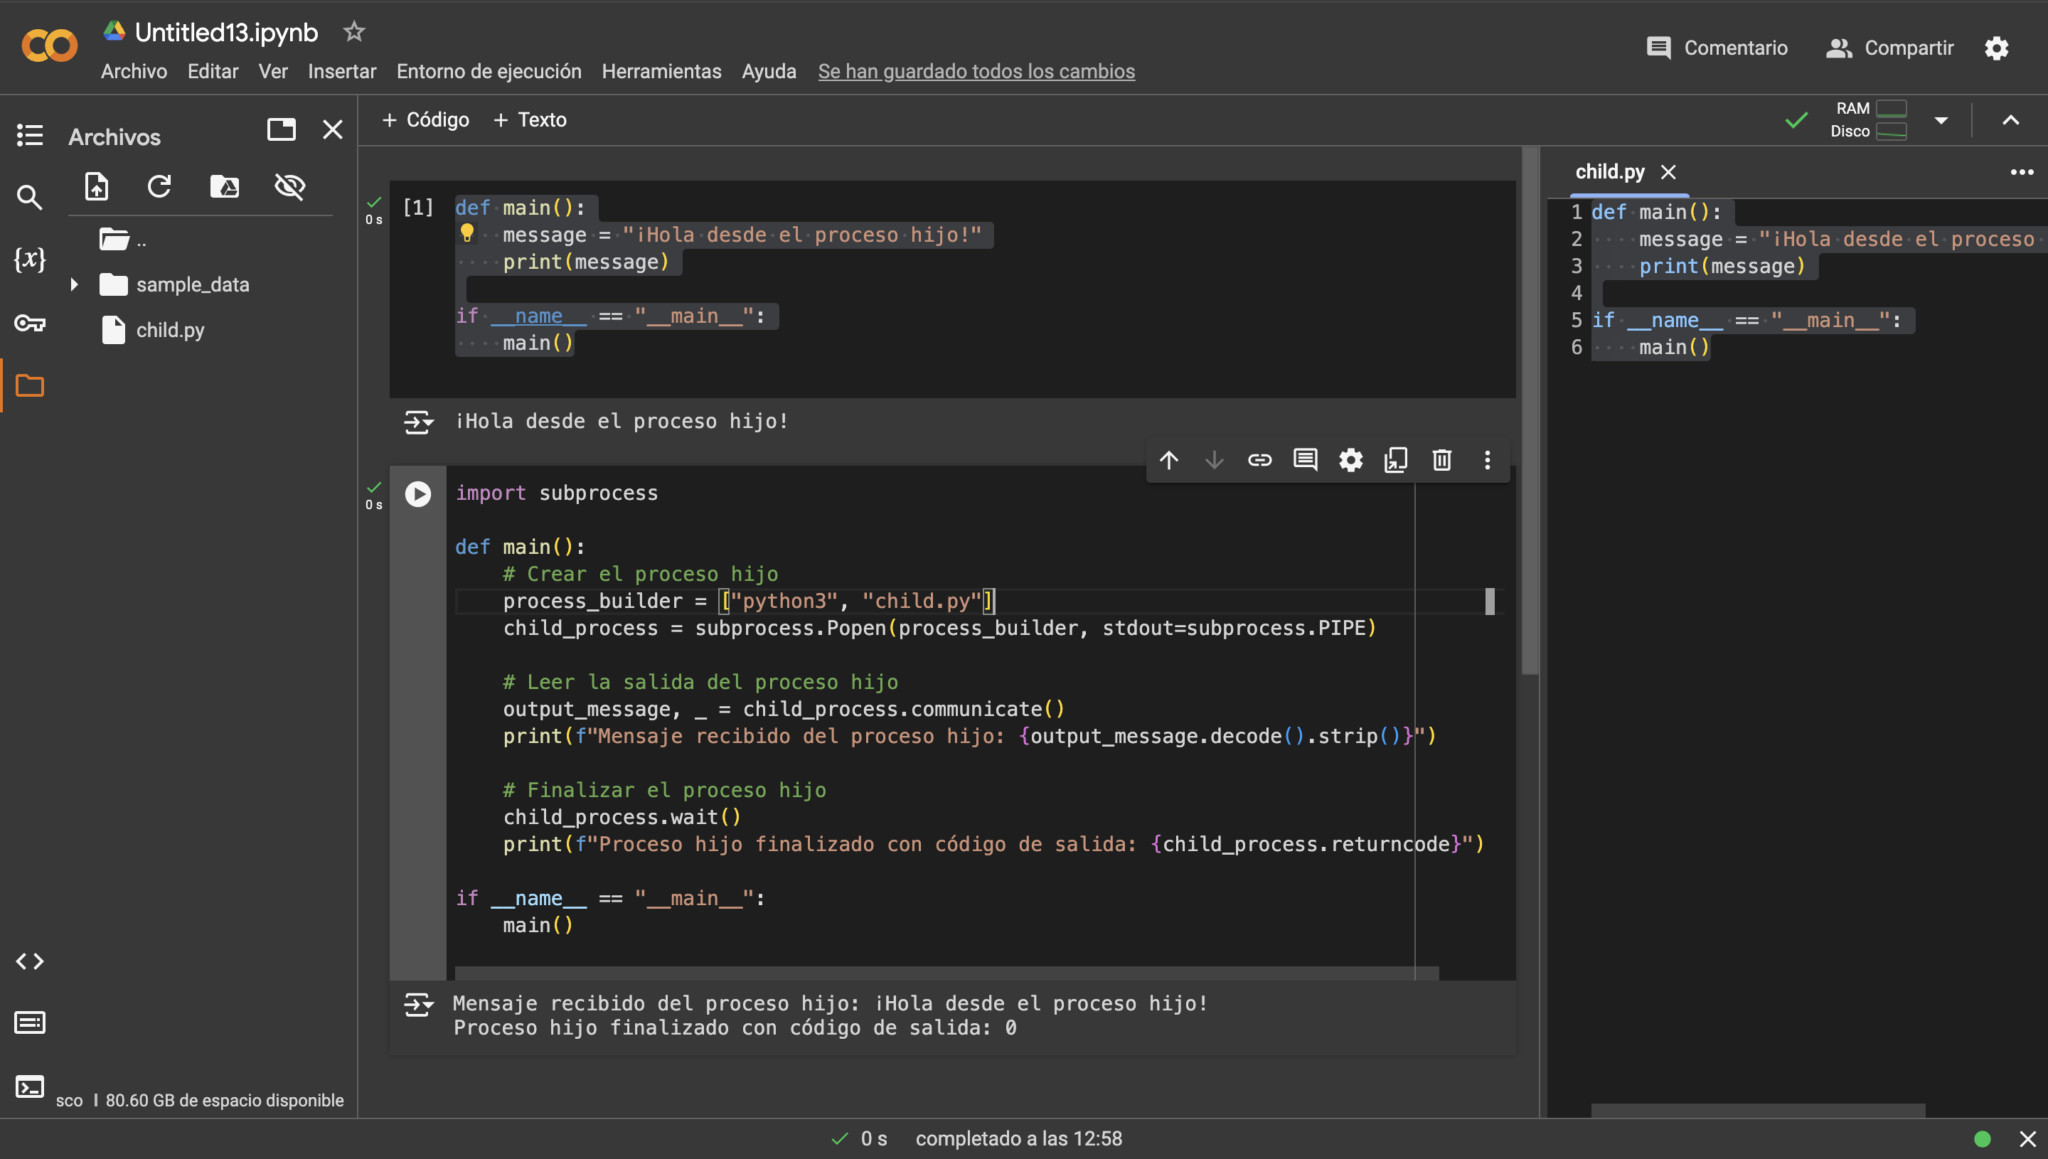The height and width of the screenshot is (1159, 2048).
Task: Expand the sample_data folder
Action: (74, 284)
